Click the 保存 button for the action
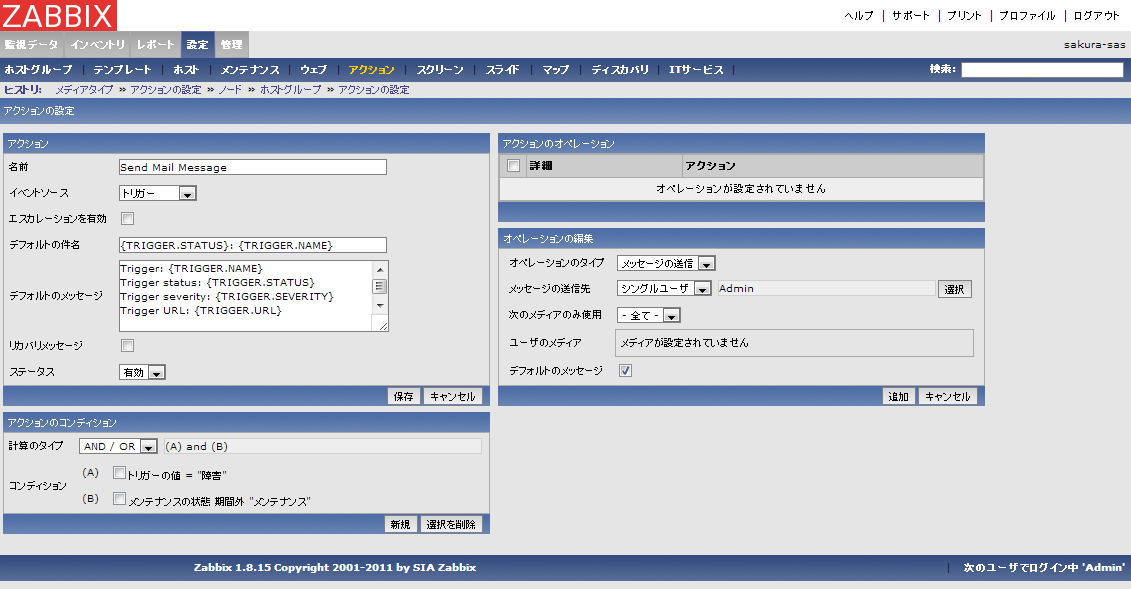 403,396
